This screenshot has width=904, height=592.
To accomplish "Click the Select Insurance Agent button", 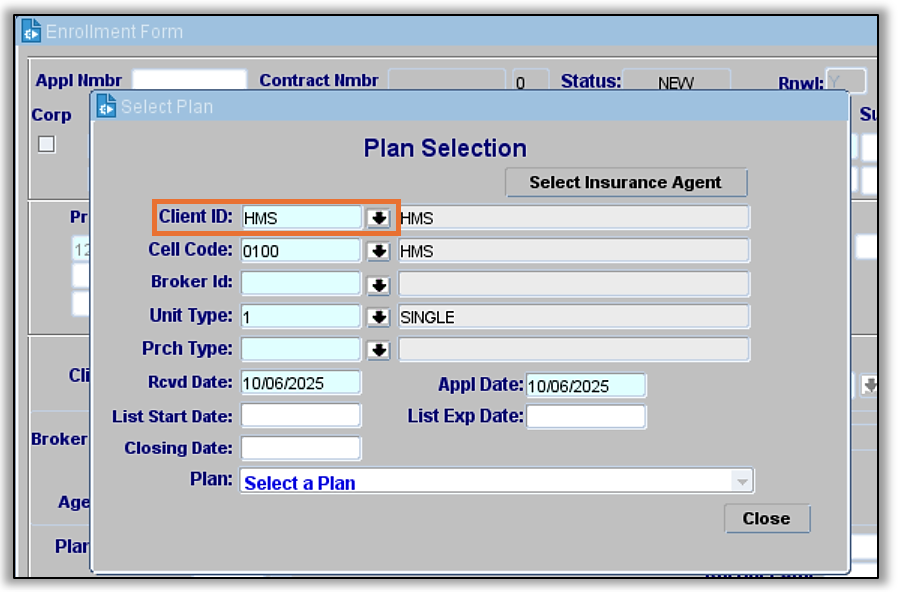I will point(625,182).
